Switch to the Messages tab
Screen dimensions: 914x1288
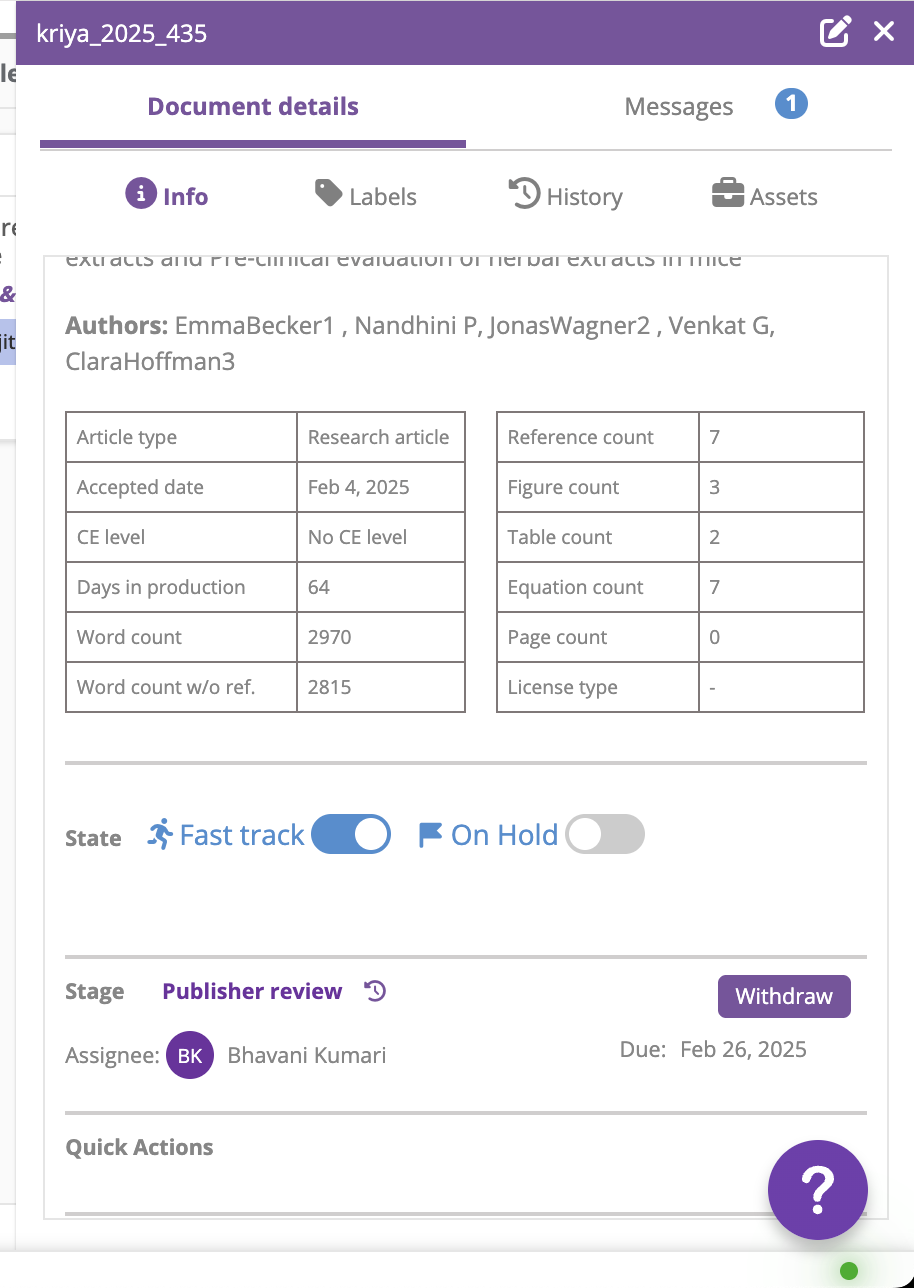pos(679,107)
